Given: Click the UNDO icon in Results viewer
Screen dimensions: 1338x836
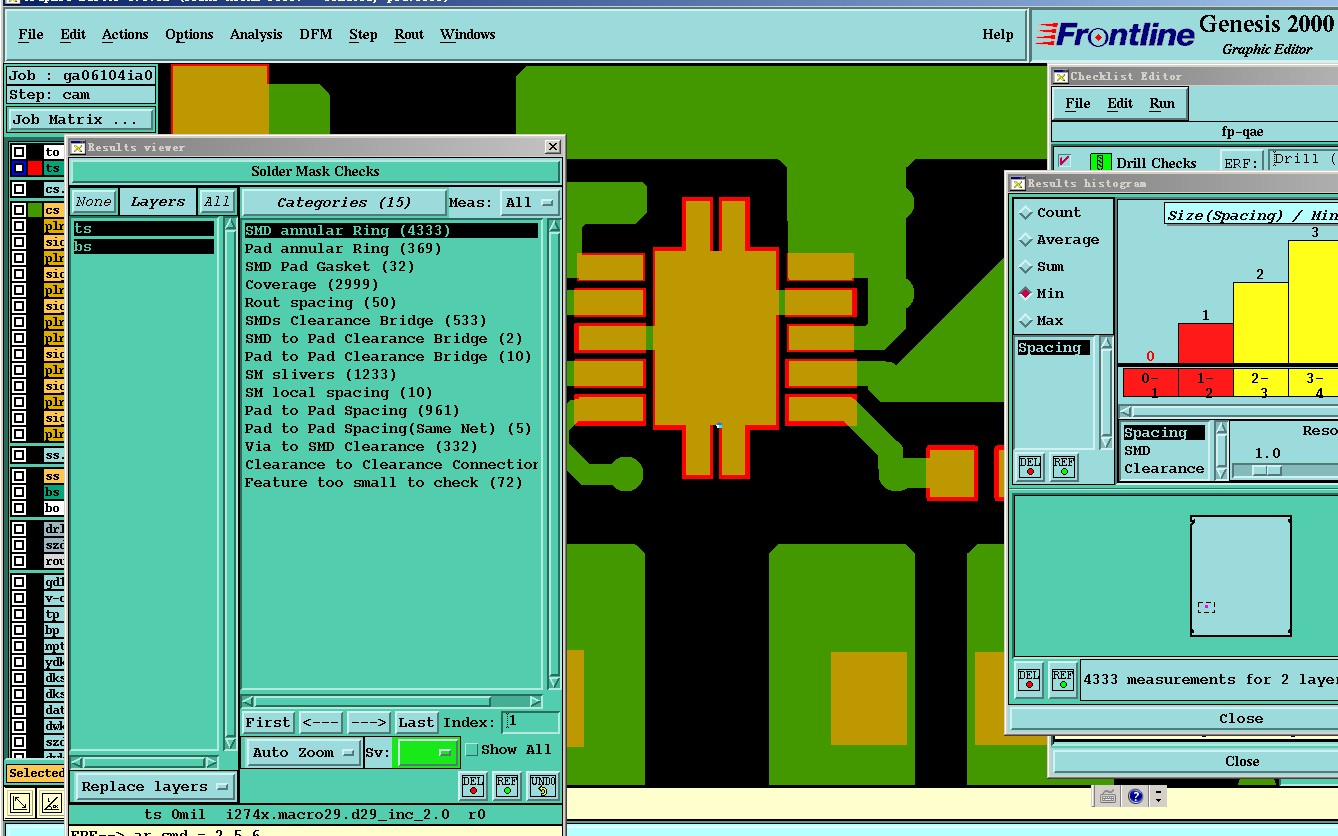Looking at the screenshot, I should click(x=542, y=785).
